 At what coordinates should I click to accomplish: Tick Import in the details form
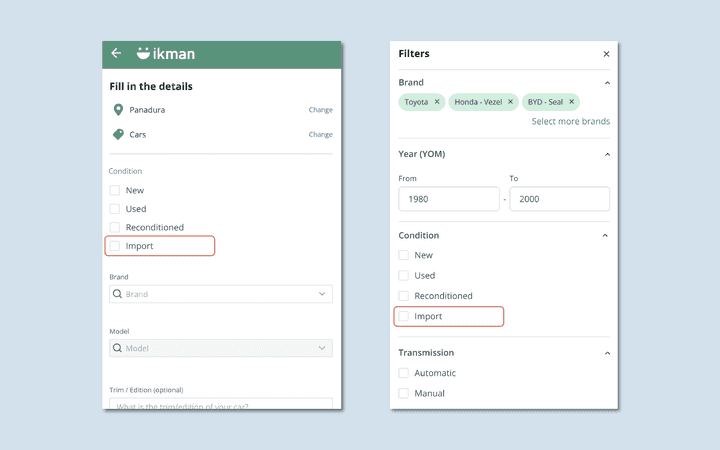[x=115, y=246]
